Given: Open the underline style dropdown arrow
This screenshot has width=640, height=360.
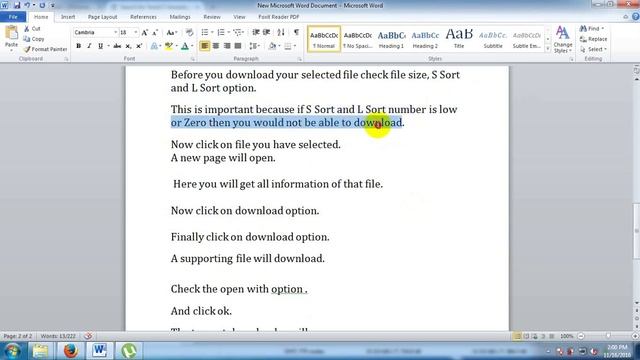Looking at the screenshot, I should pos(109,46).
